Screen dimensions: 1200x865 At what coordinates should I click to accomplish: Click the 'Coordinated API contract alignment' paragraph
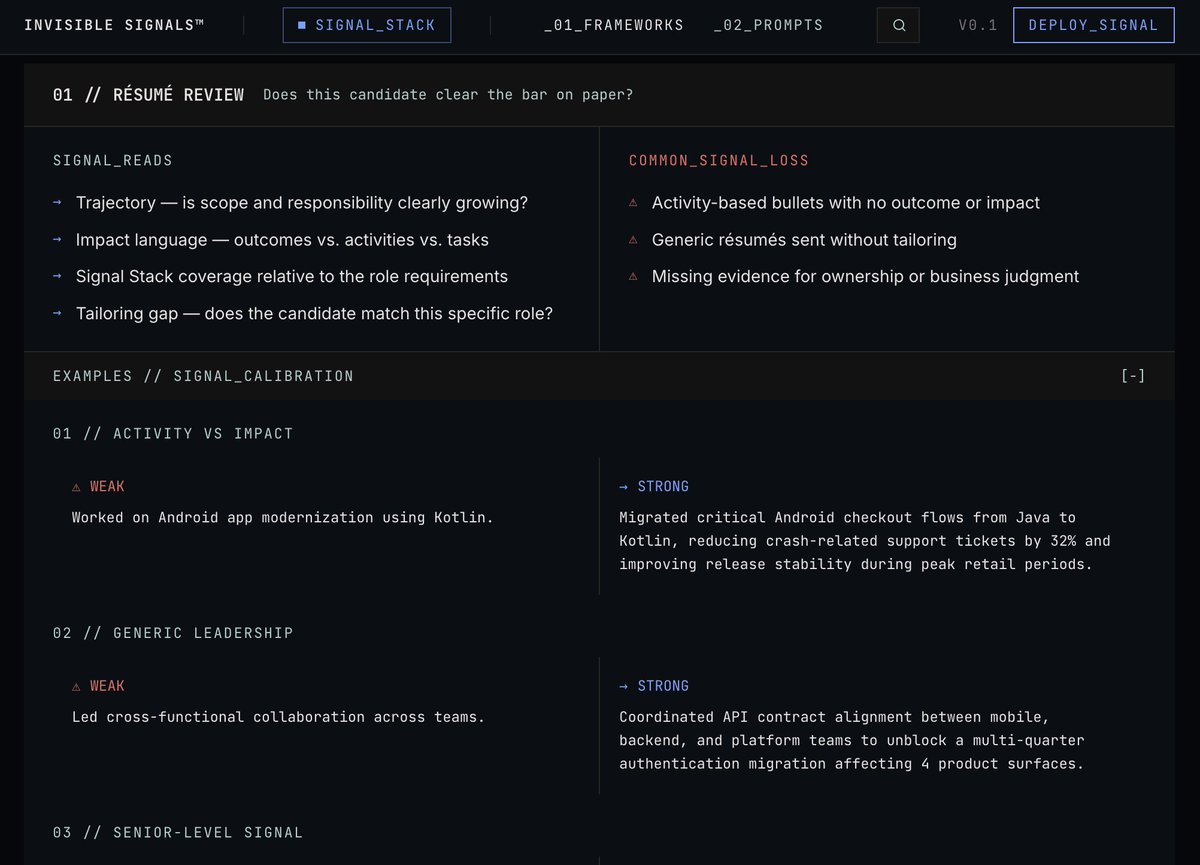point(852,740)
